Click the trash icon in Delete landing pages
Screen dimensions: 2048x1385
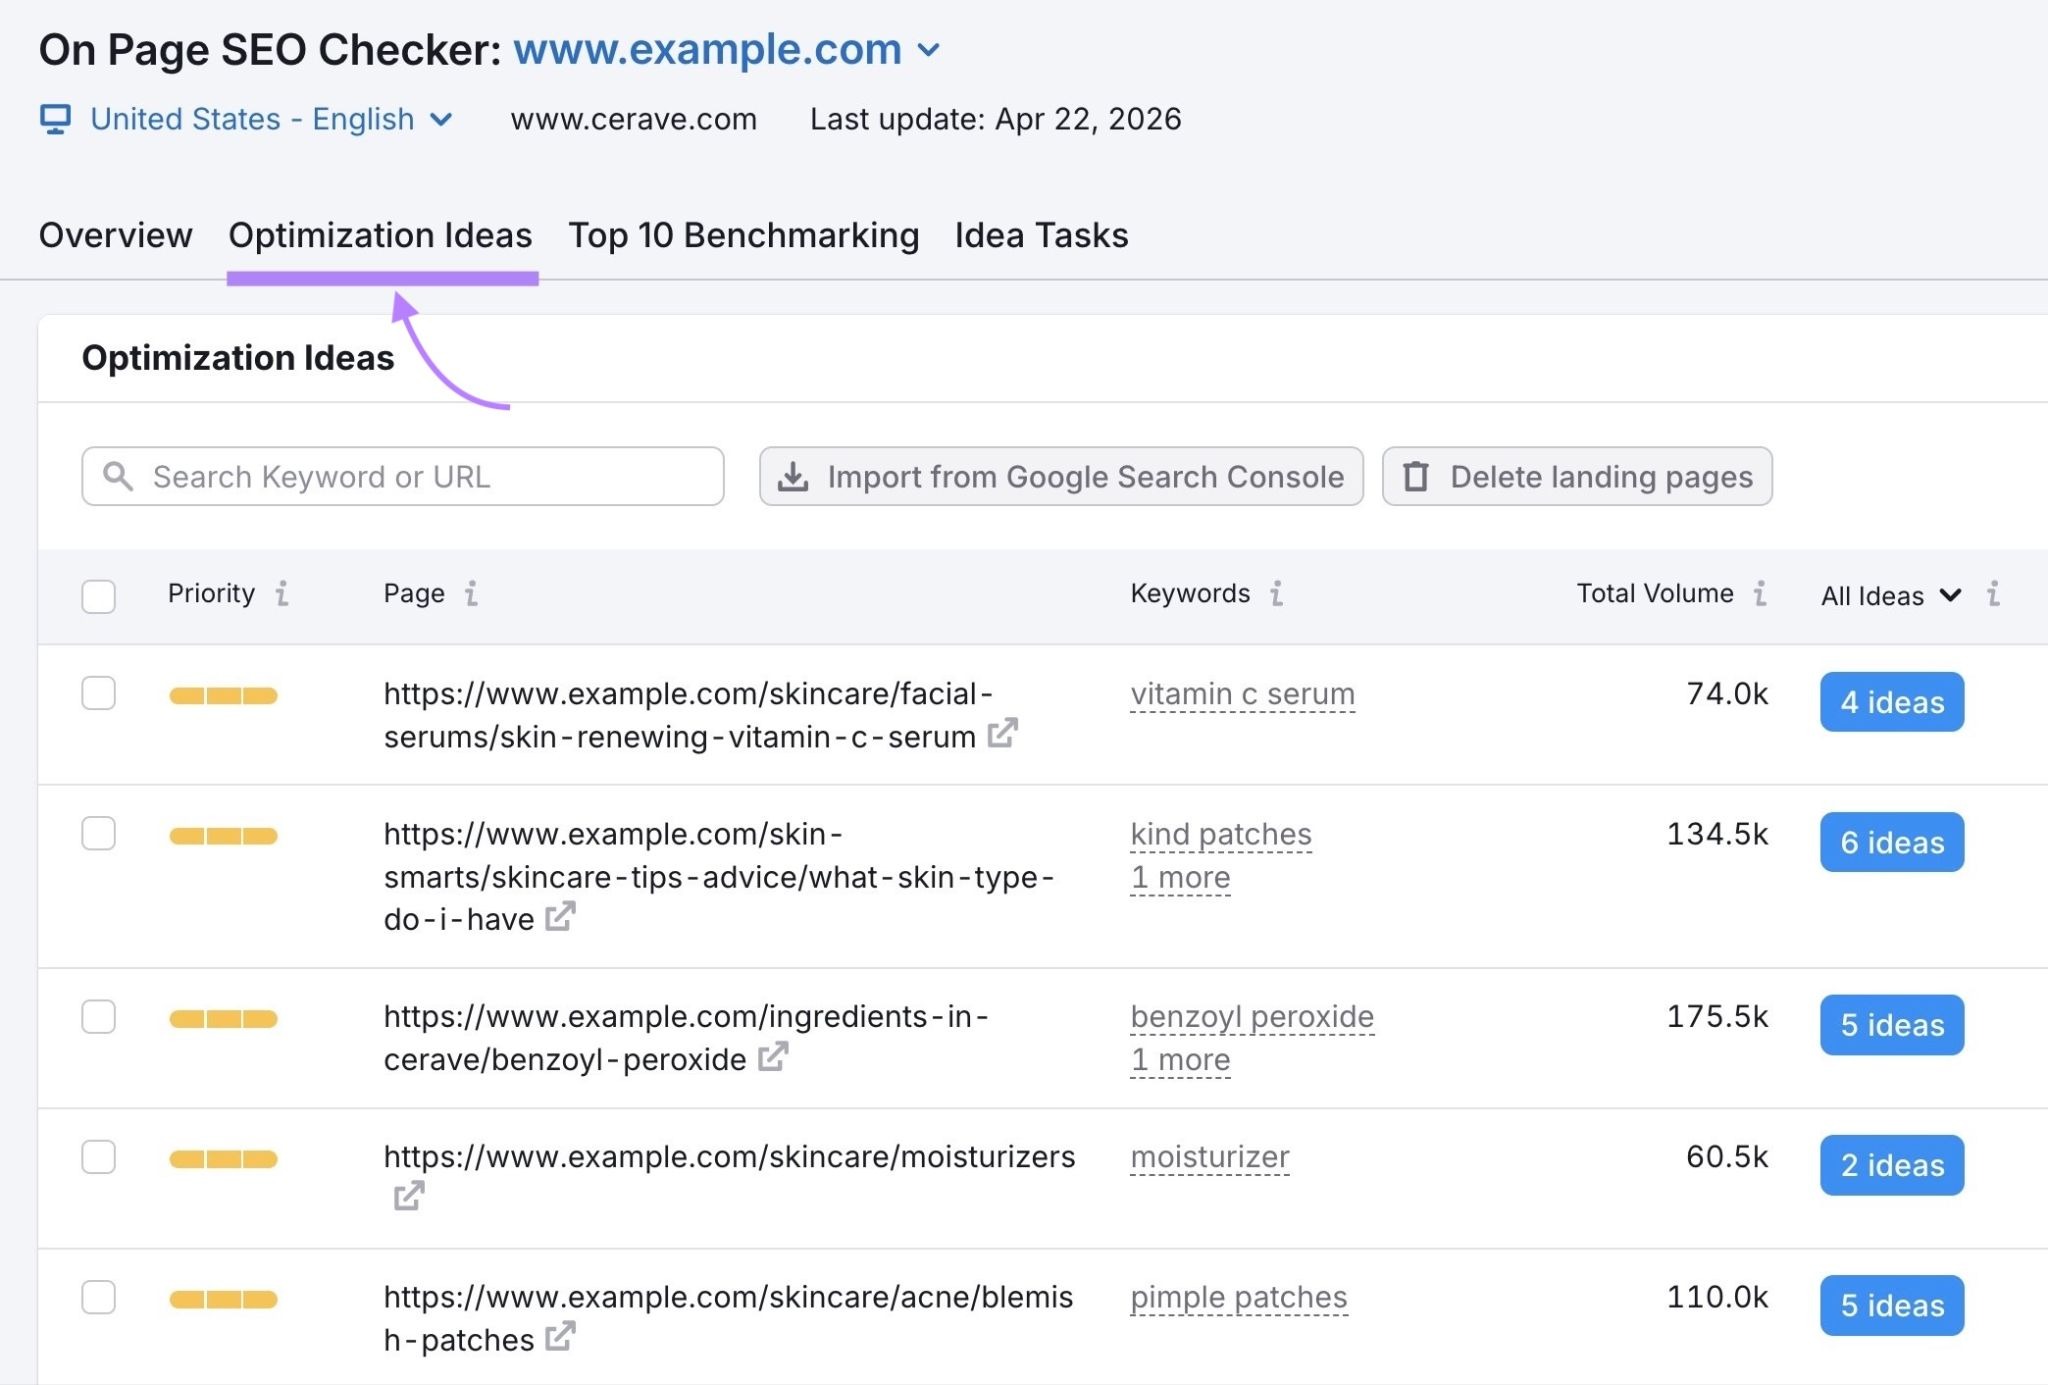click(x=1416, y=476)
